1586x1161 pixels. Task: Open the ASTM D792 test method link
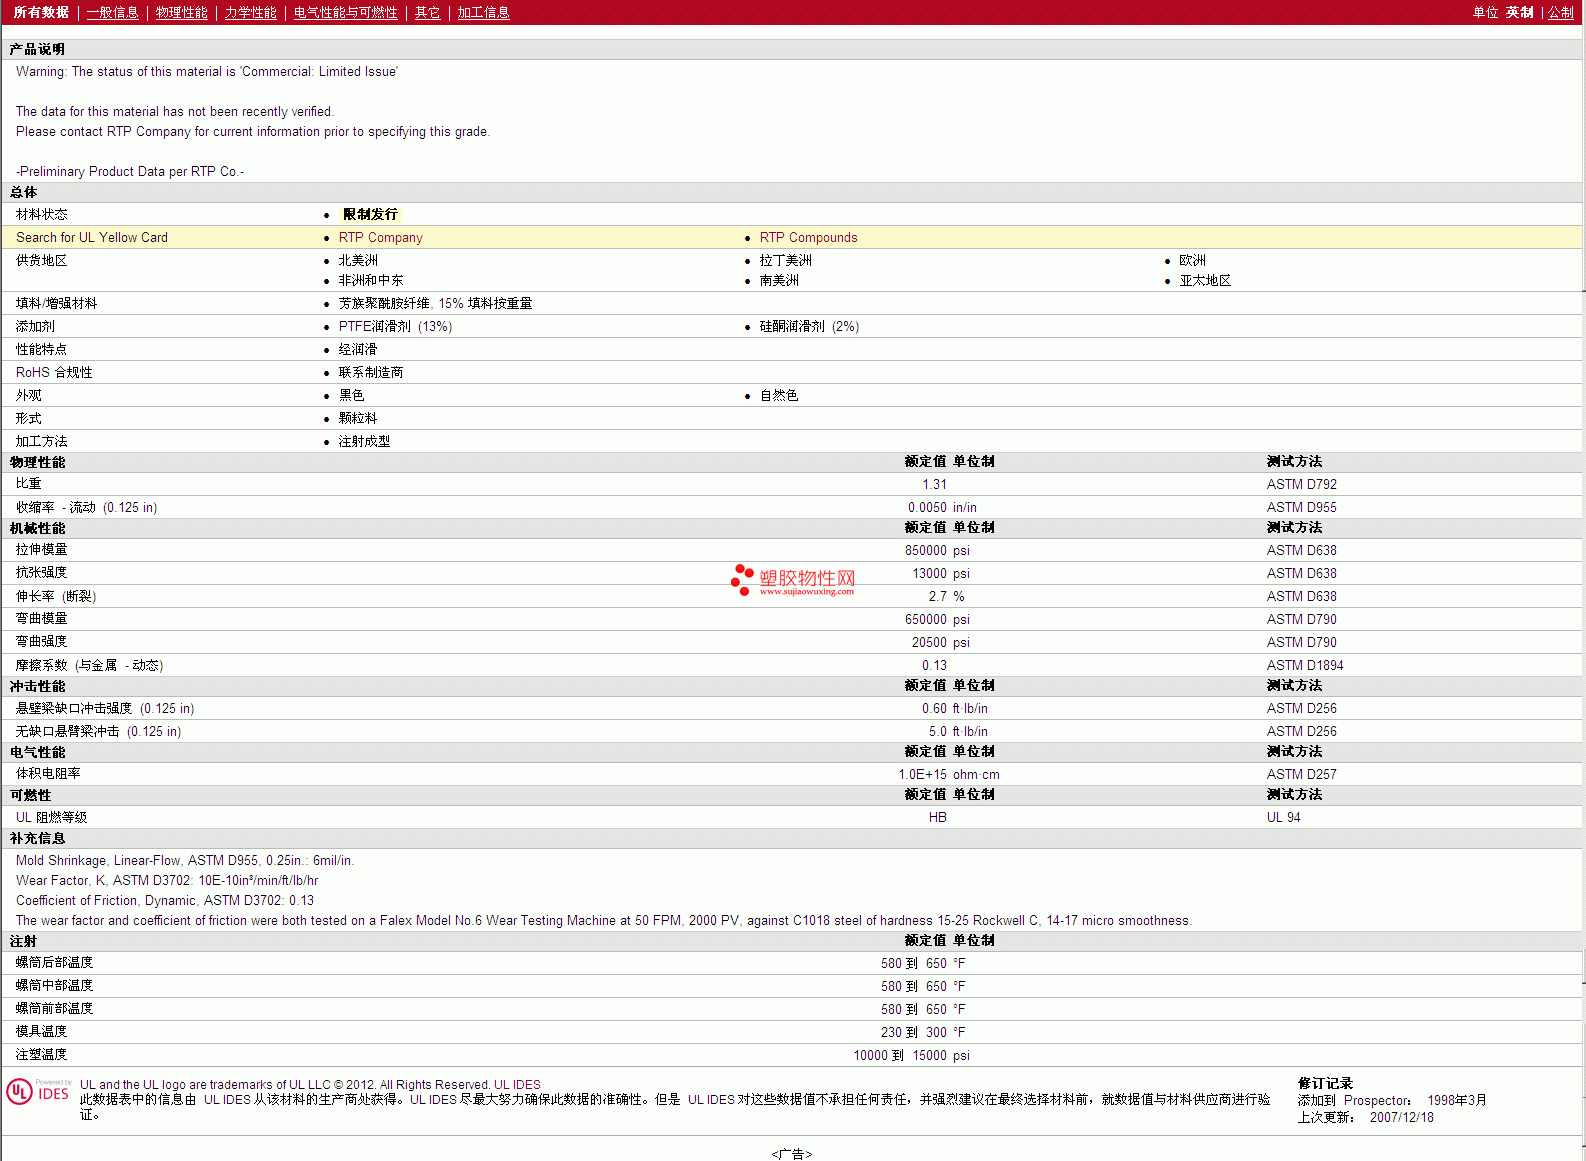1301,485
